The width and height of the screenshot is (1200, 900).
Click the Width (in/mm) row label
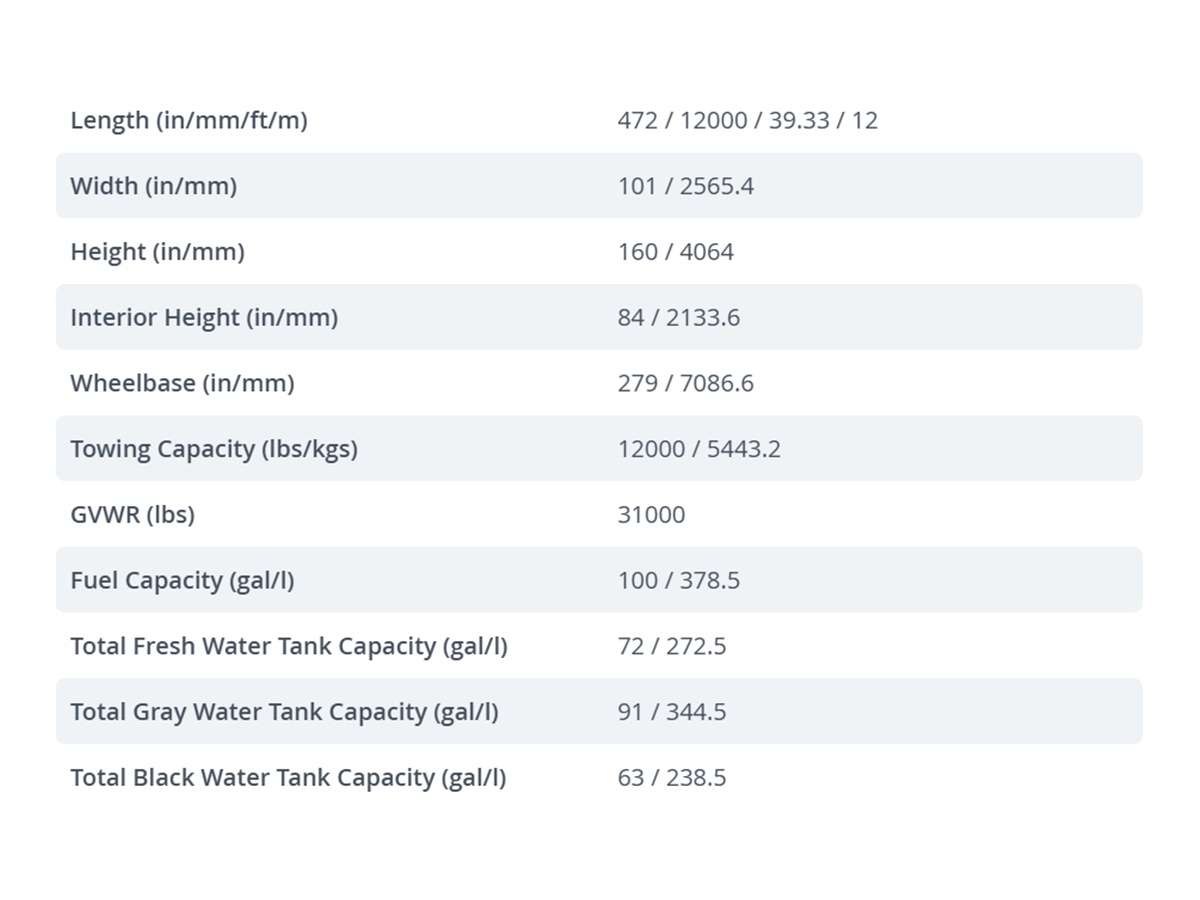pyautogui.click(x=154, y=186)
